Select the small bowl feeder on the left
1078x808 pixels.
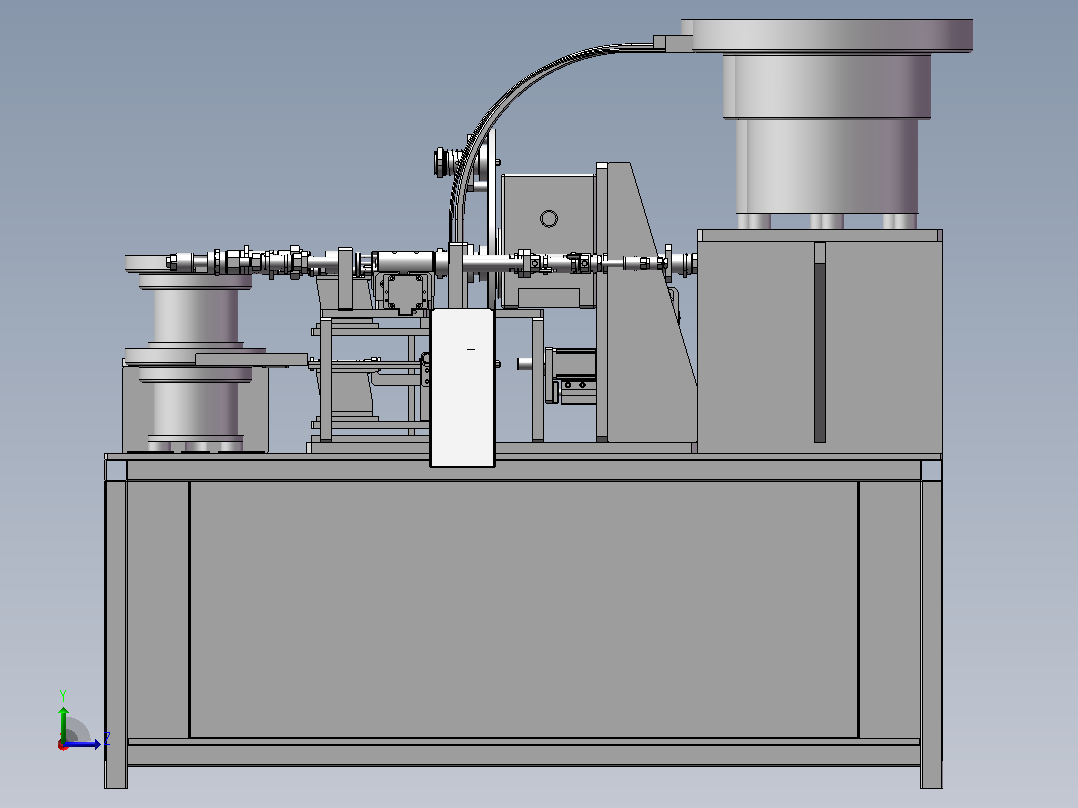coord(195,354)
